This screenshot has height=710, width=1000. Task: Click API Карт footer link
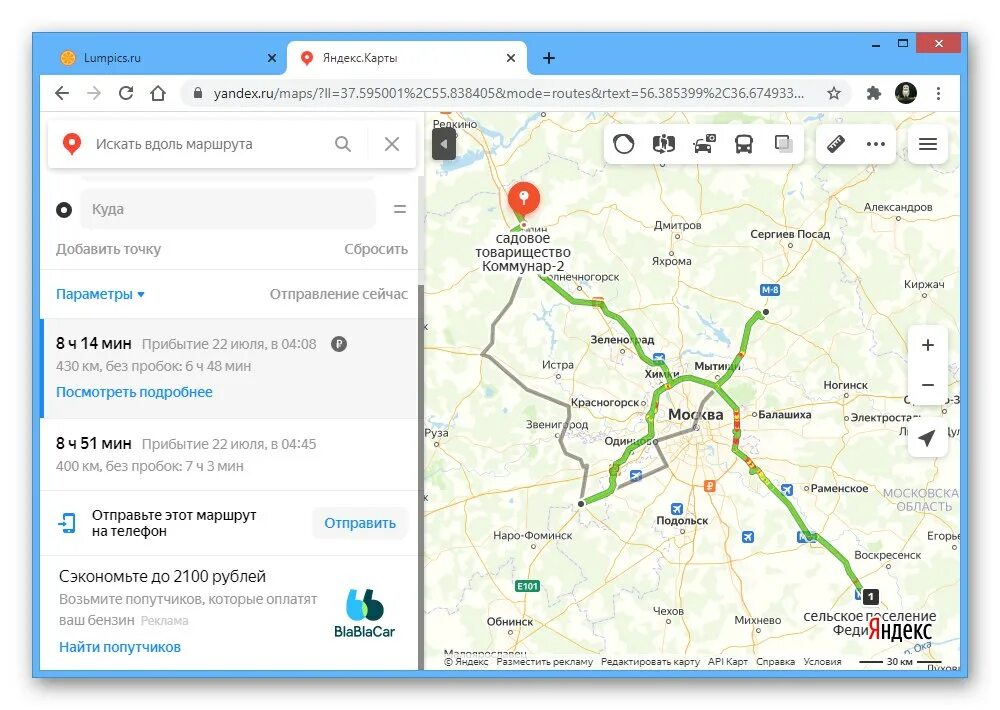pos(728,662)
